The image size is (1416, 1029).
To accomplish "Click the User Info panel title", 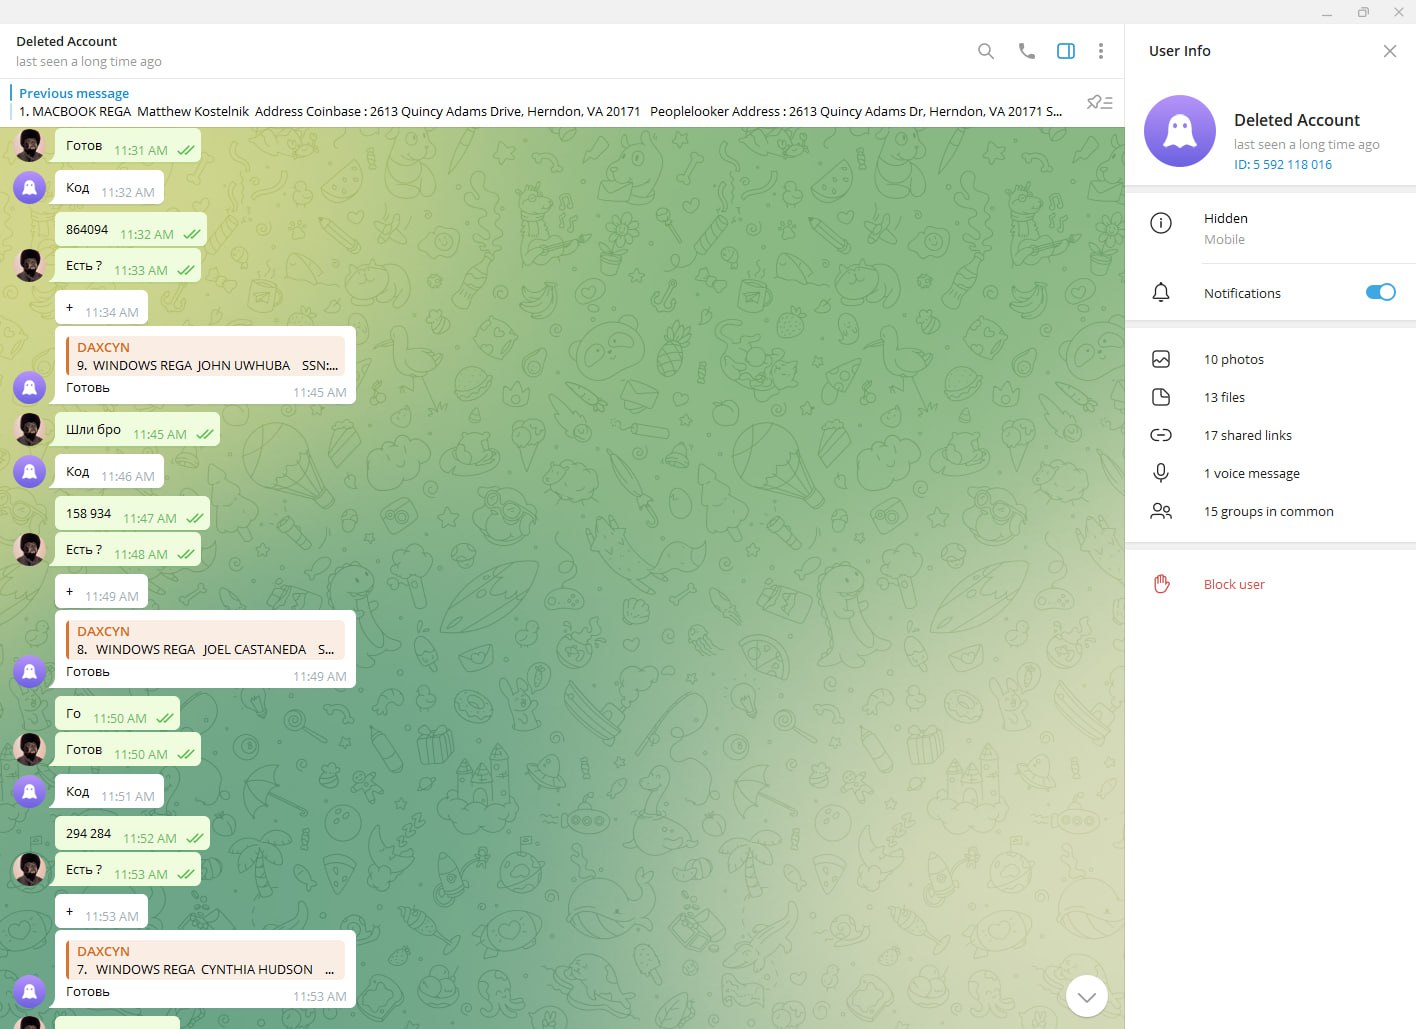I will 1180,51.
